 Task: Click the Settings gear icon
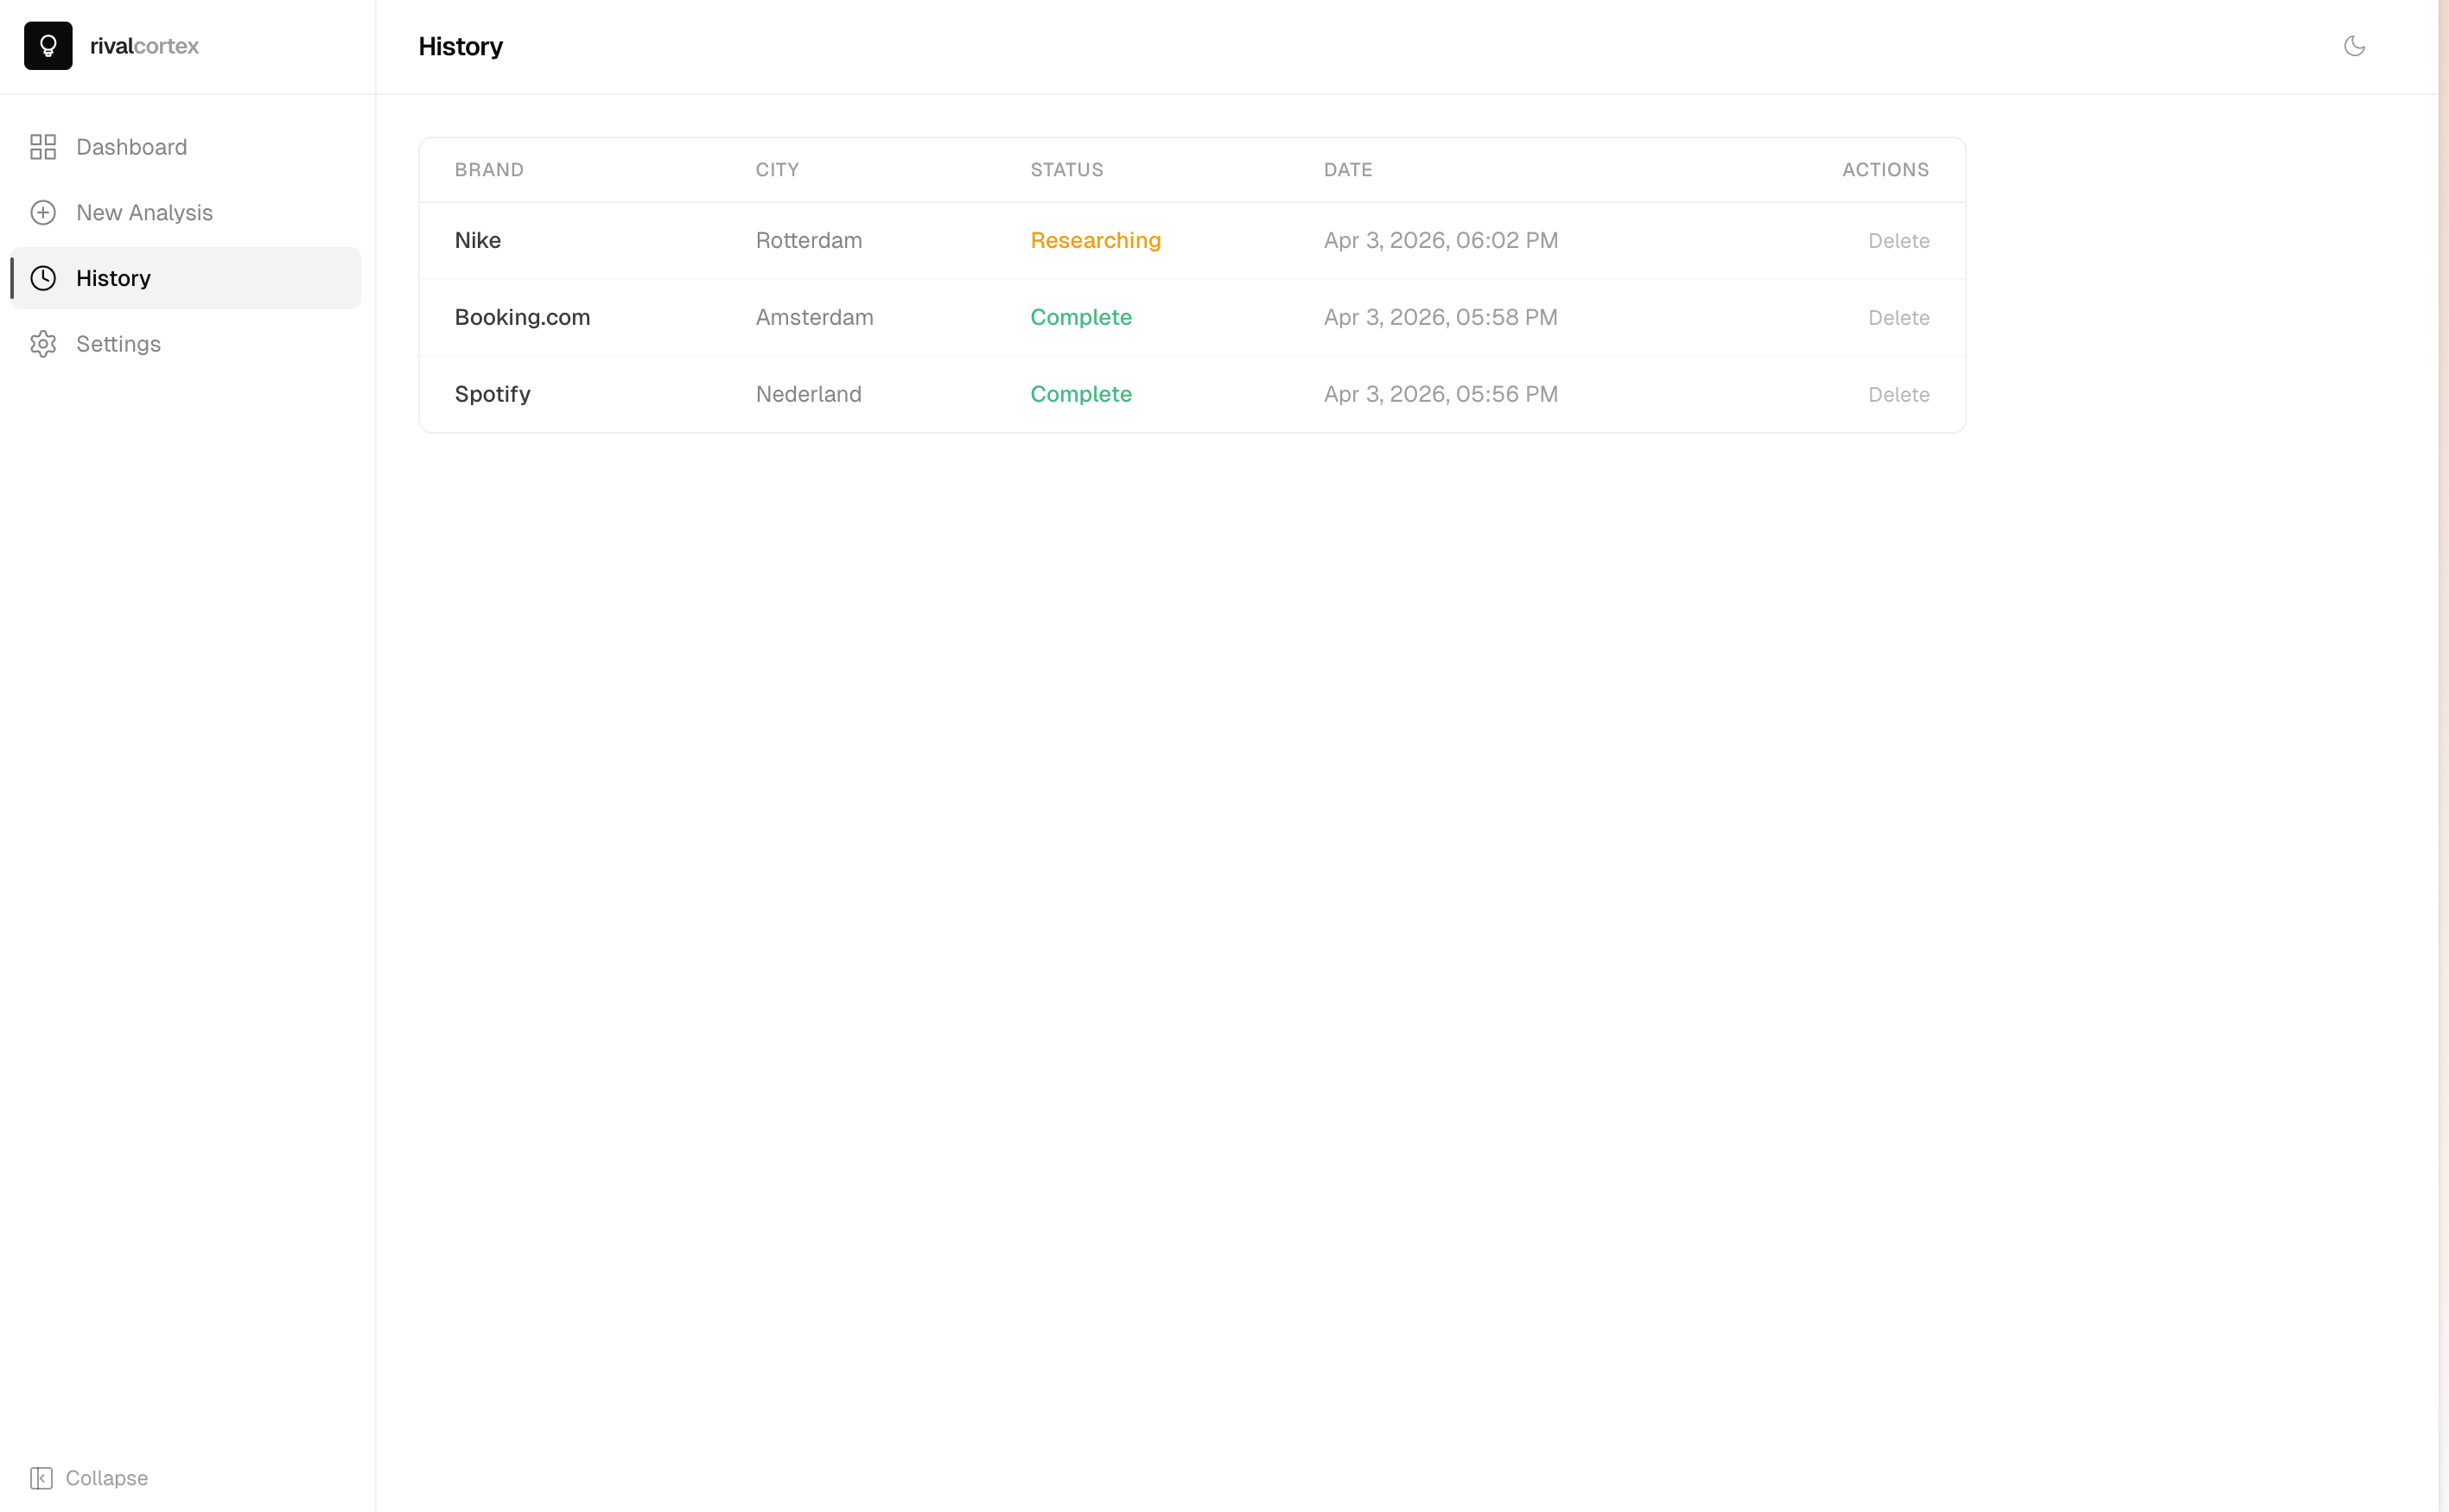click(43, 344)
